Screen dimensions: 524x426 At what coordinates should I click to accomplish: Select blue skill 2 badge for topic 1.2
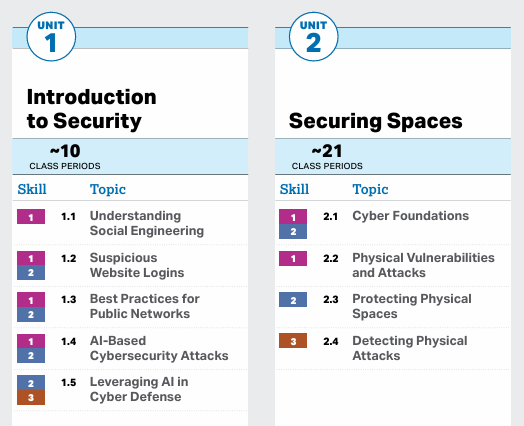tap(31, 273)
